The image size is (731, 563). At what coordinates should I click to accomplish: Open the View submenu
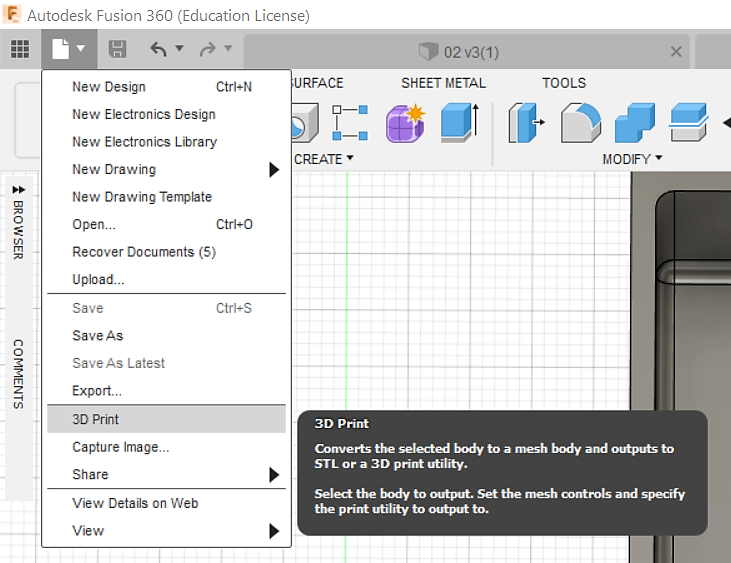166,531
